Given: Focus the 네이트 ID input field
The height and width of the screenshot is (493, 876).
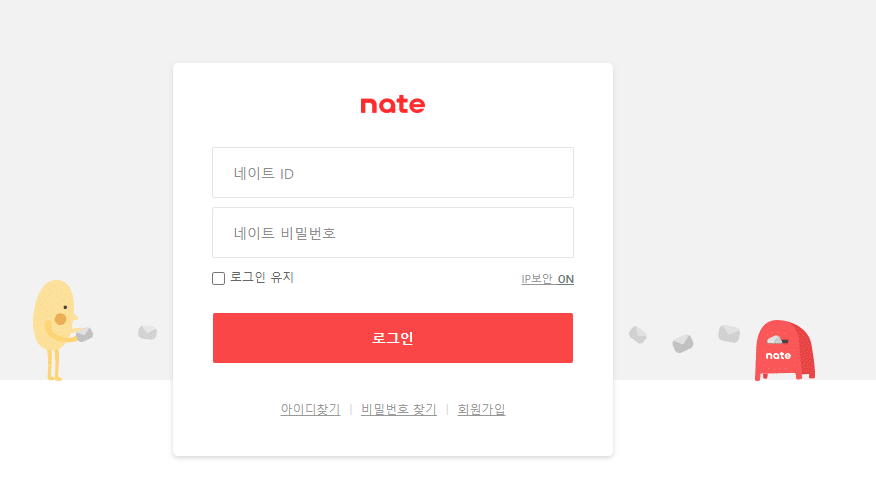Looking at the screenshot, I should click(393, 173).
